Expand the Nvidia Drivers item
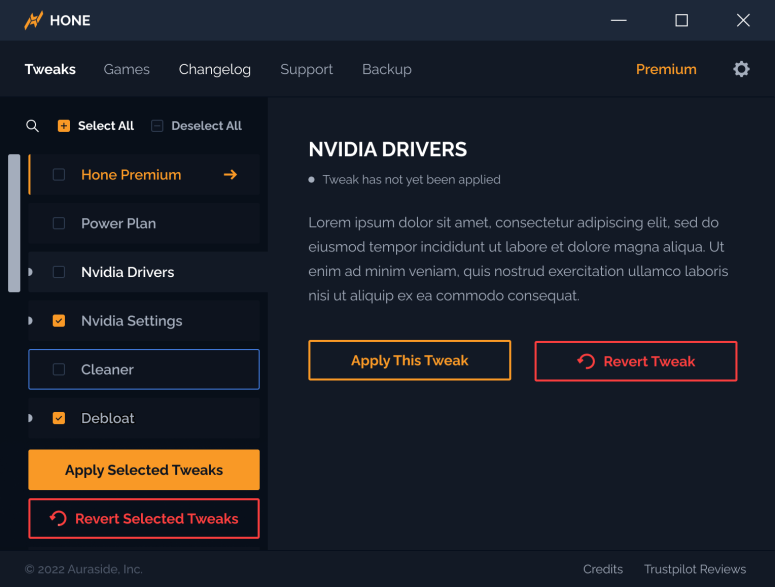 pyautogui.click(x=31, y=272)
